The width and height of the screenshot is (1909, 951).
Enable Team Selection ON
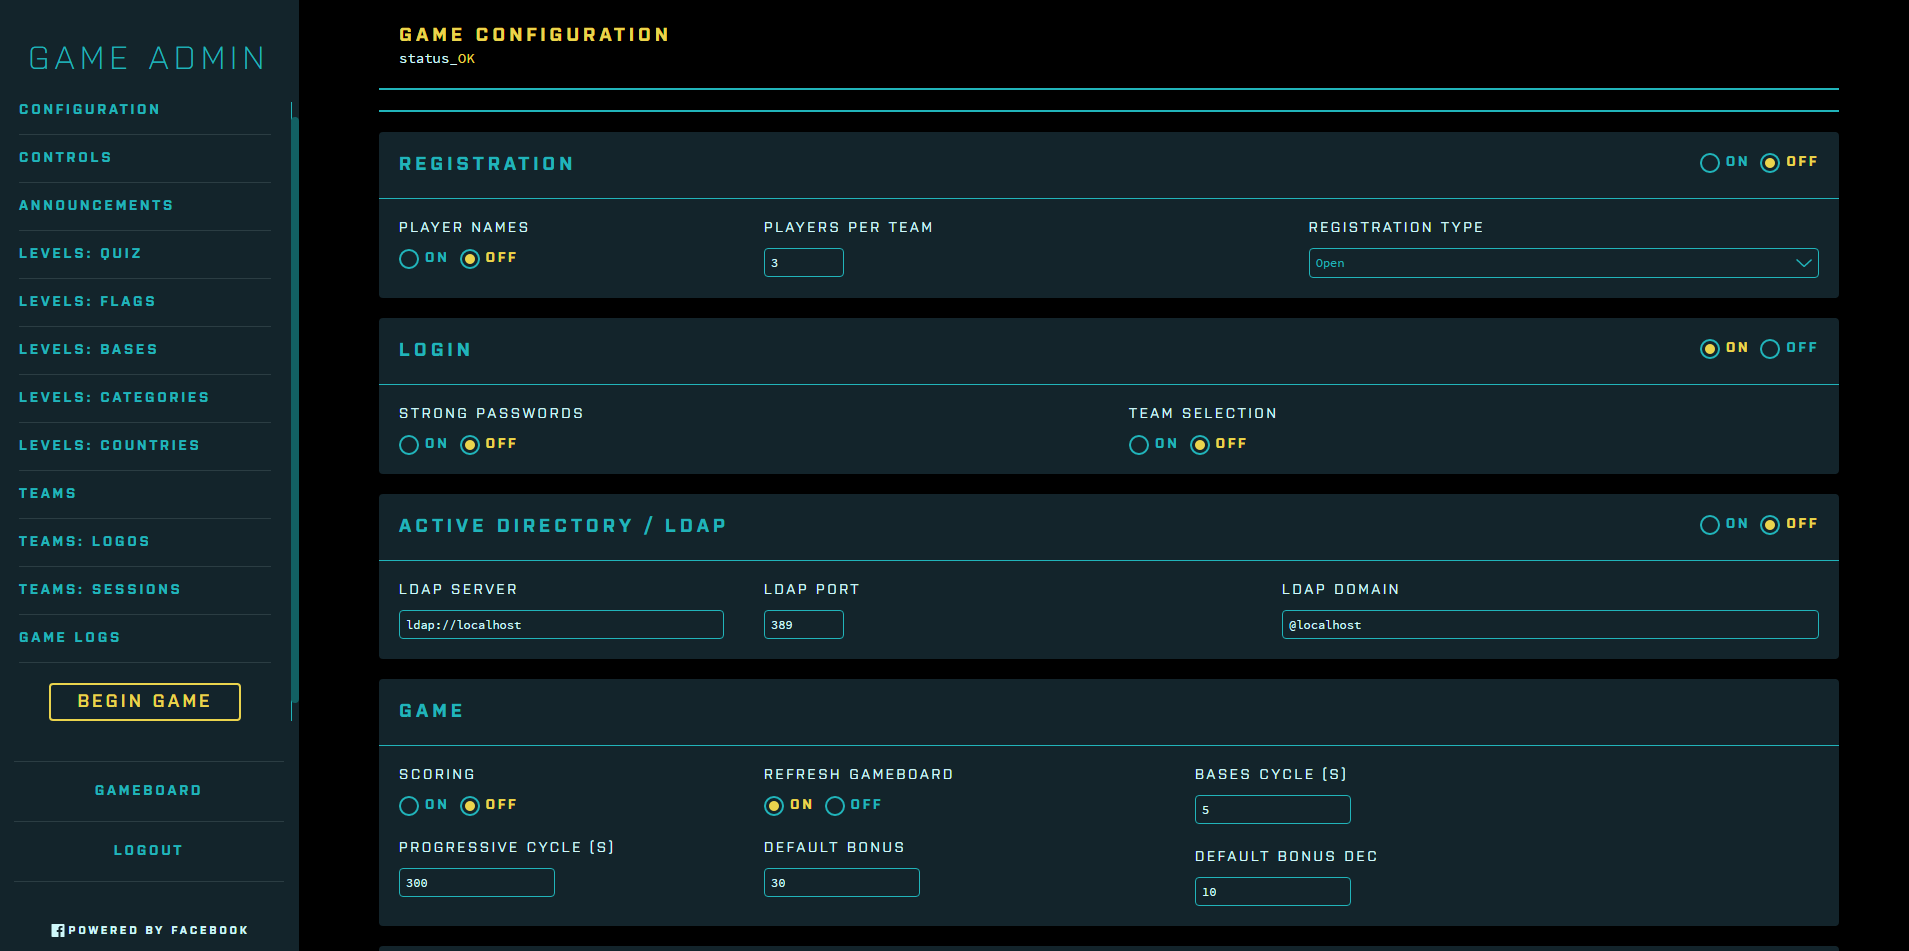(1139, 445)
